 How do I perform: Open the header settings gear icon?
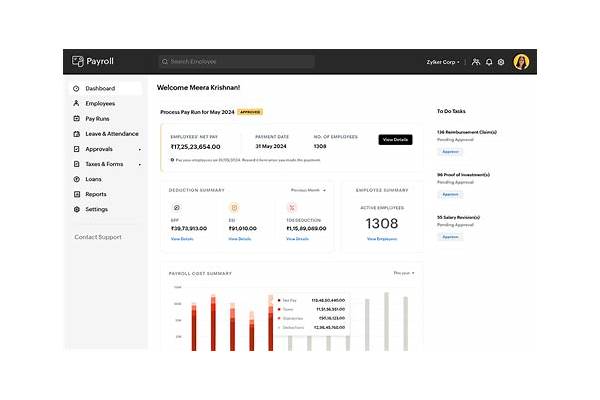(x=501, y=62)
